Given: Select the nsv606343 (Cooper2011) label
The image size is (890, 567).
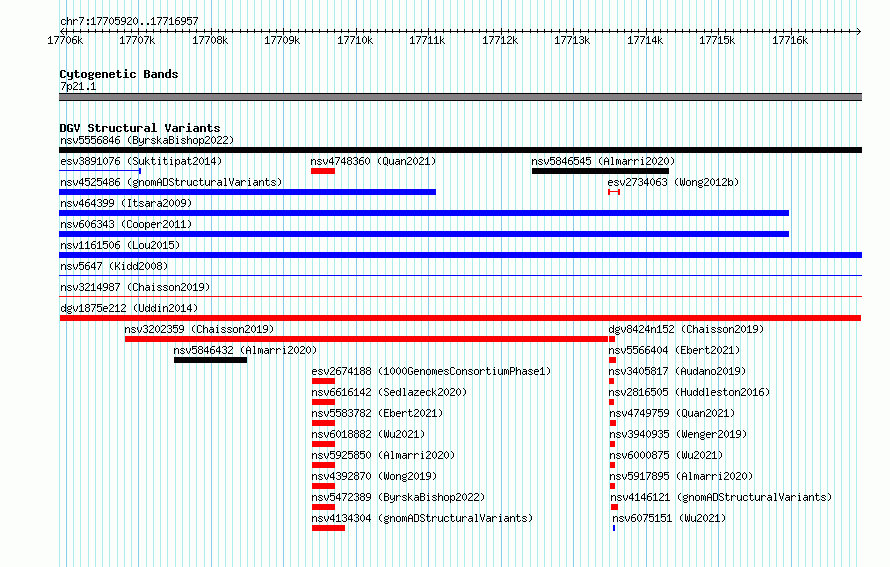Looking at the screenshot, I should click(126, 224).
